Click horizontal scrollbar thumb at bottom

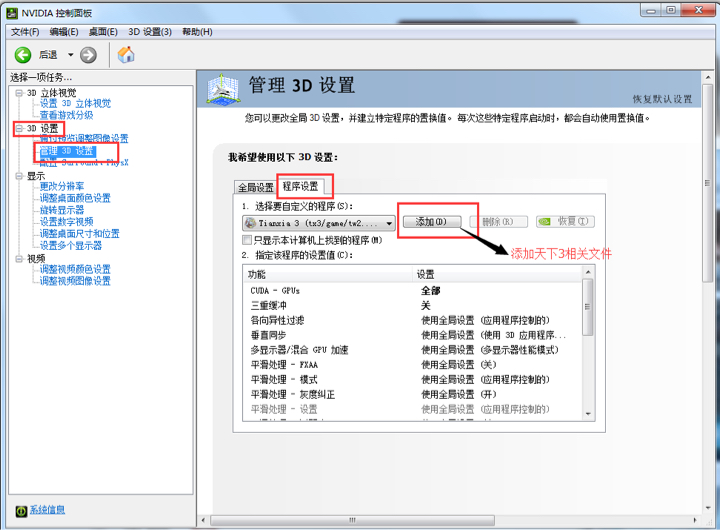[x=352, y=520]
